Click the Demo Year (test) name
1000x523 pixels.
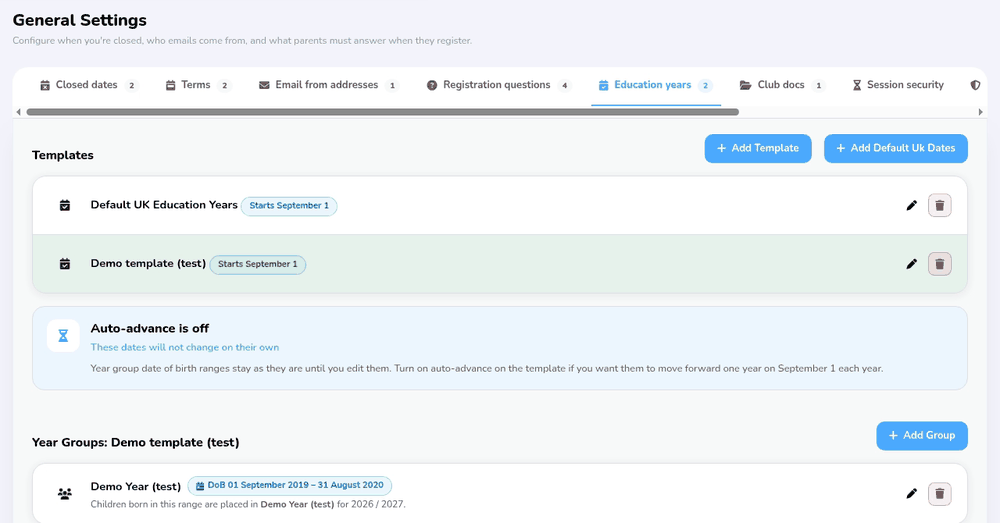click(x=136, y=487)
